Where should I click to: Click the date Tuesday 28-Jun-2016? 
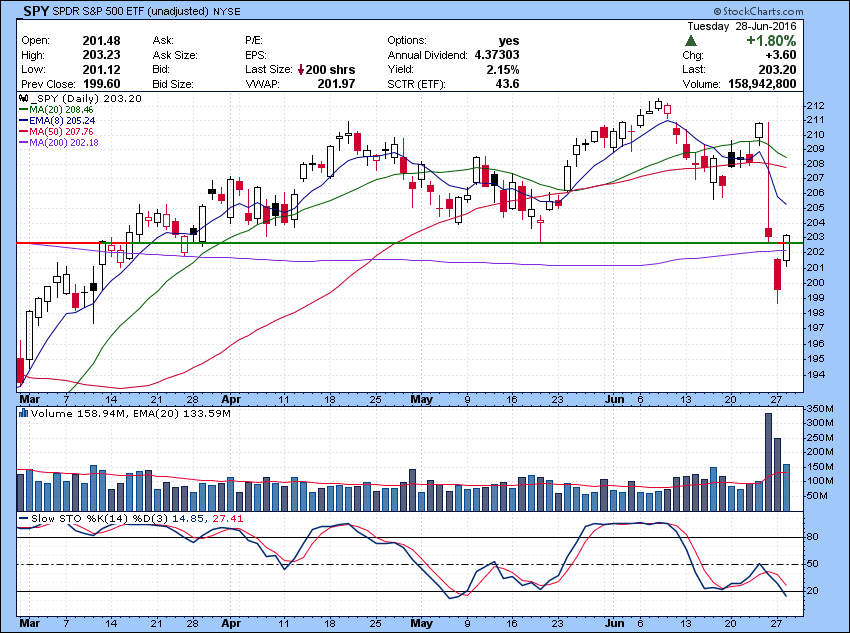click(742, 26)
